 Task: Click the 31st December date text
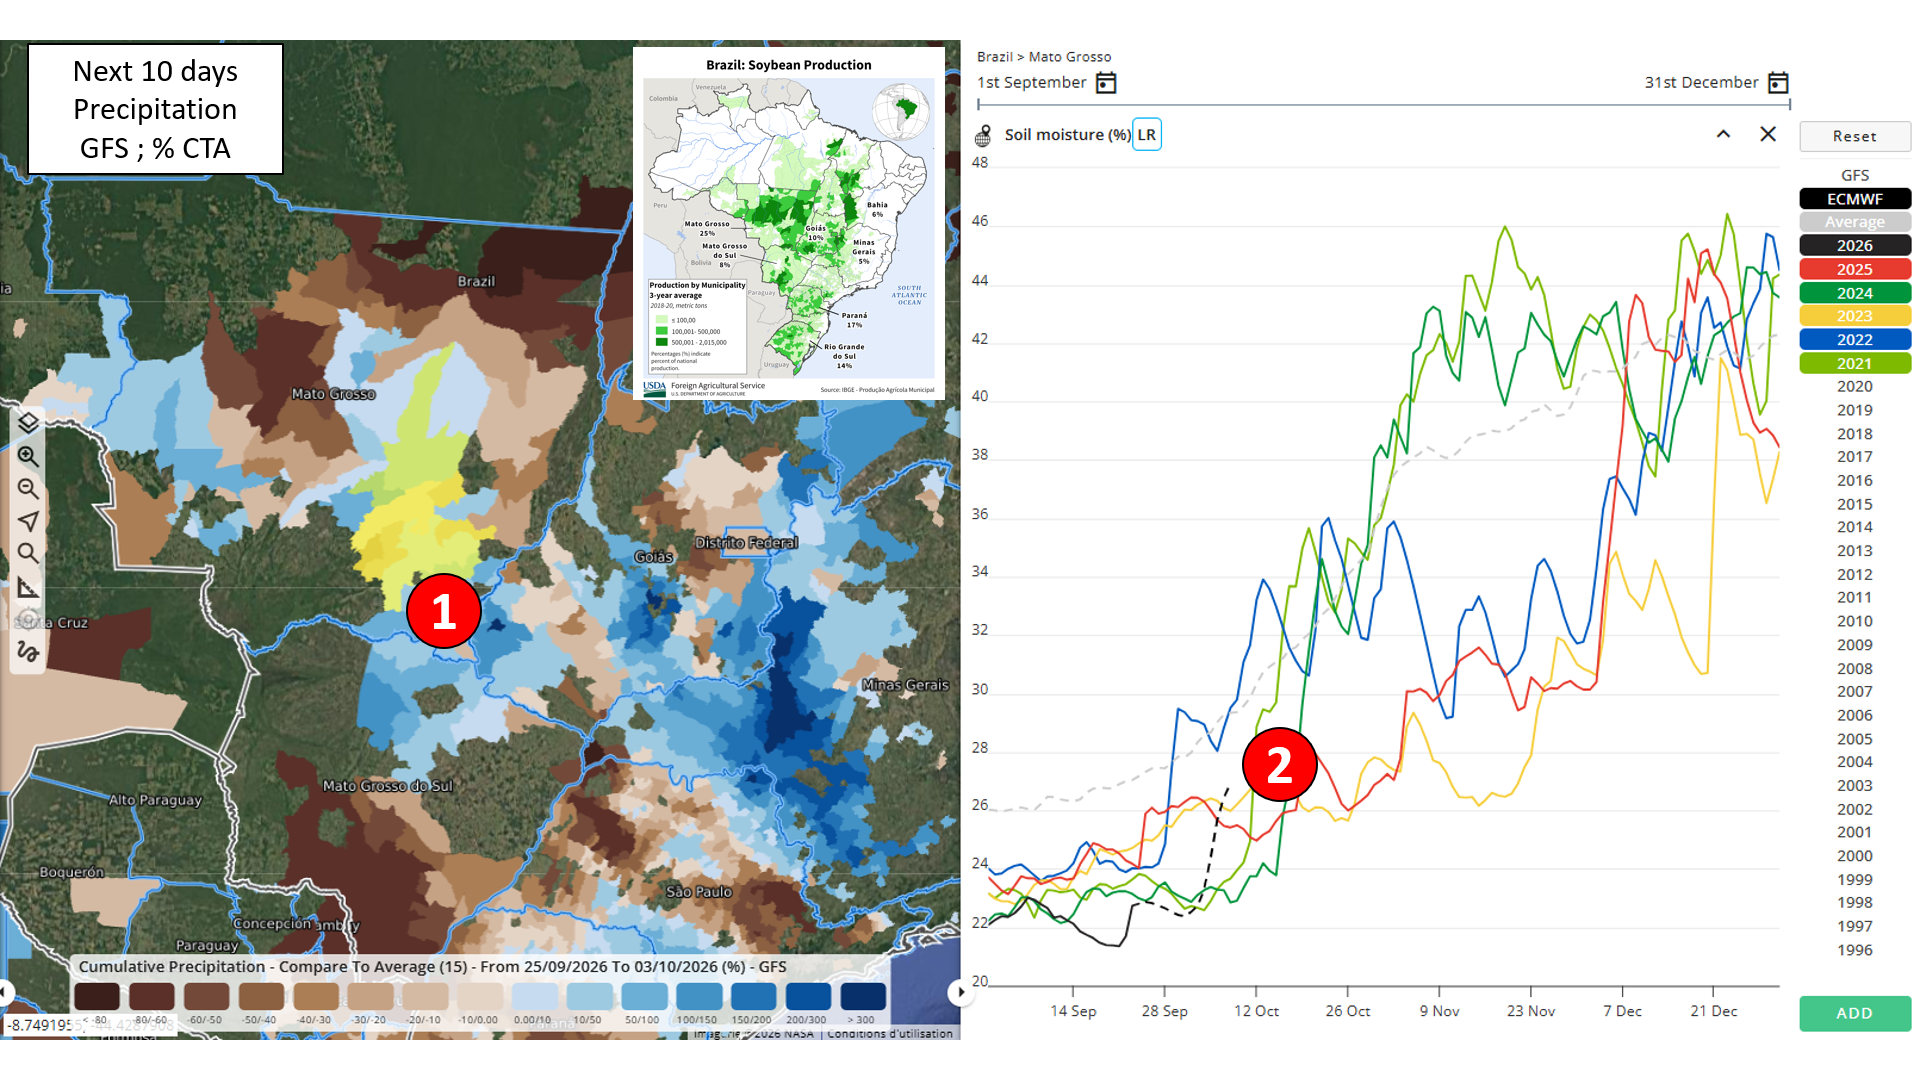1701,83
